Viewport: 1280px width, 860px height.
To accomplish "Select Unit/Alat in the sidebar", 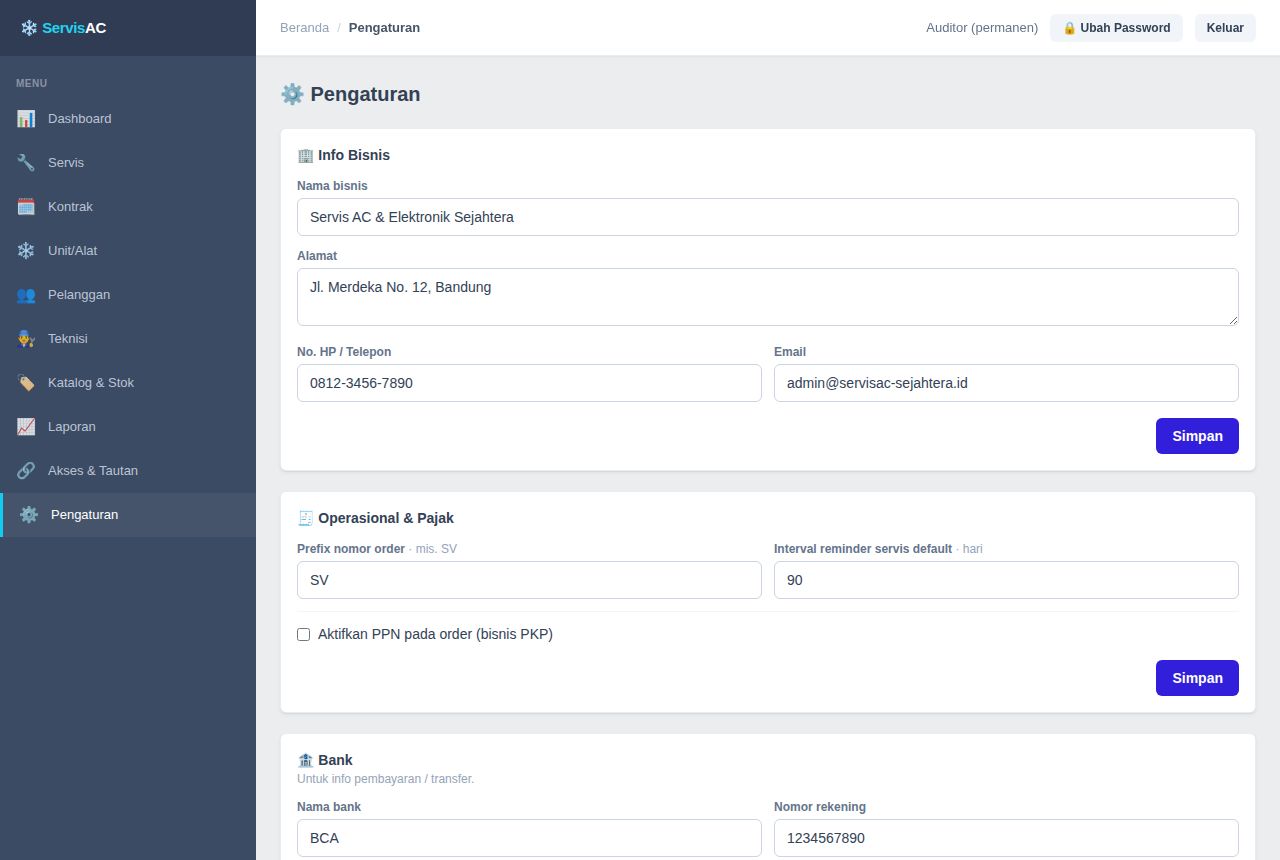I will 128,251.
